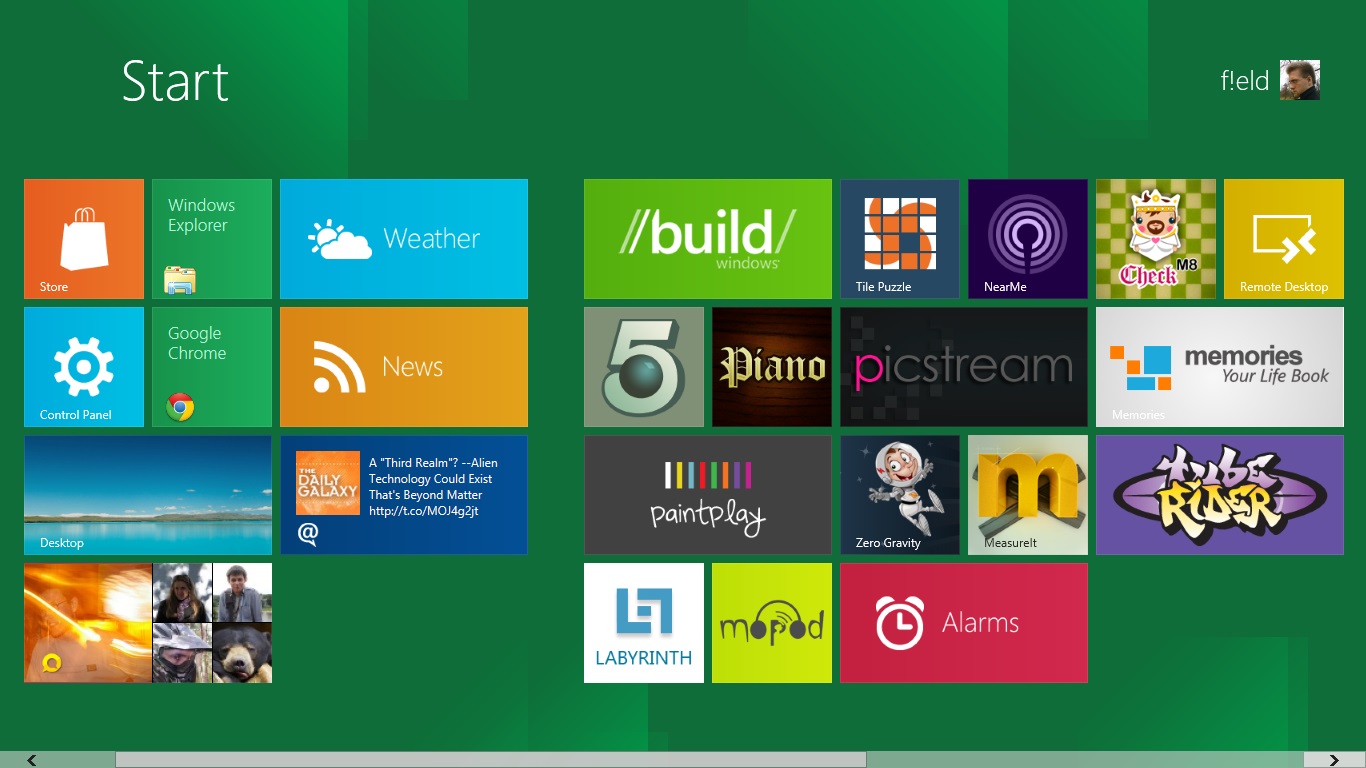Open the Tube Rider game tile
The image size is (1366, 768).
click(1220, 495)
